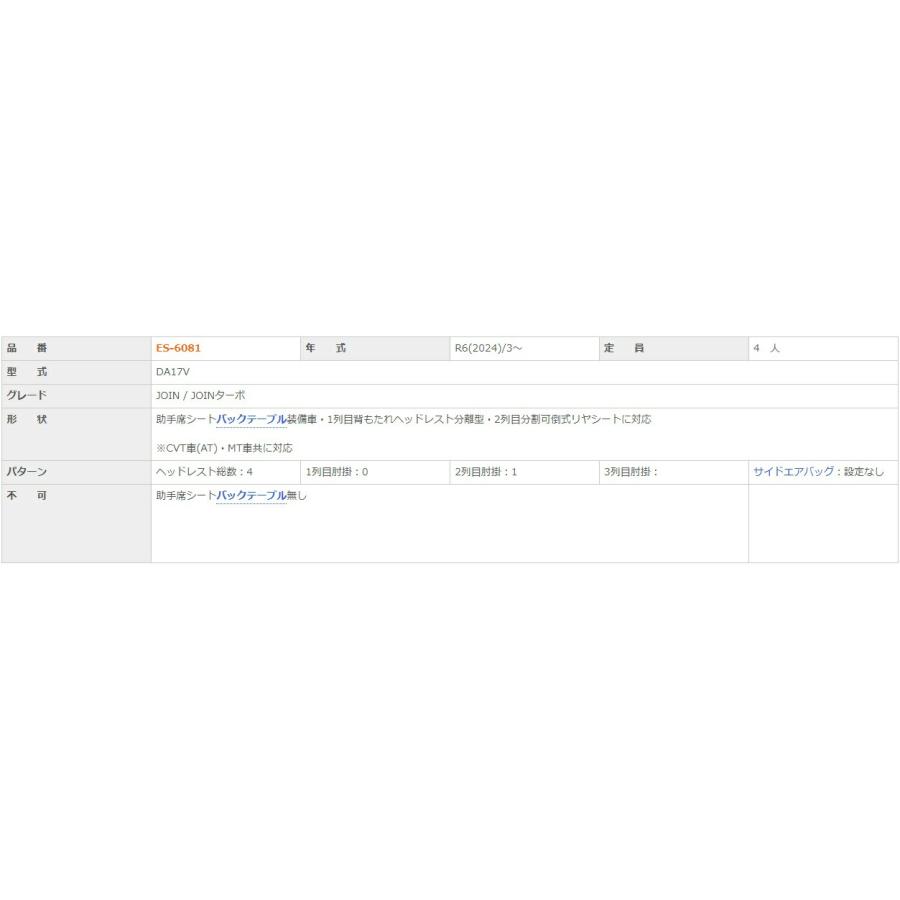The width and height of the screenshot is (900, 900).
Task: Select the パターン row label
Action: tap(27, 472)
